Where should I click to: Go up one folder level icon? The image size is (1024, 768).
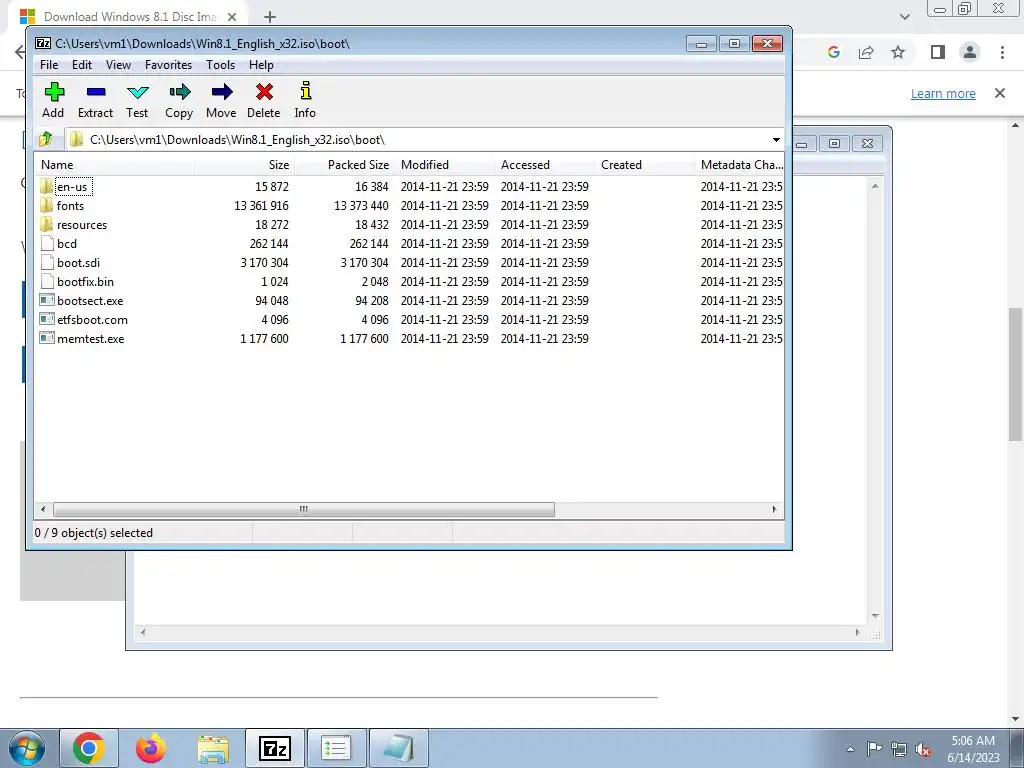[x=46, y=139]
